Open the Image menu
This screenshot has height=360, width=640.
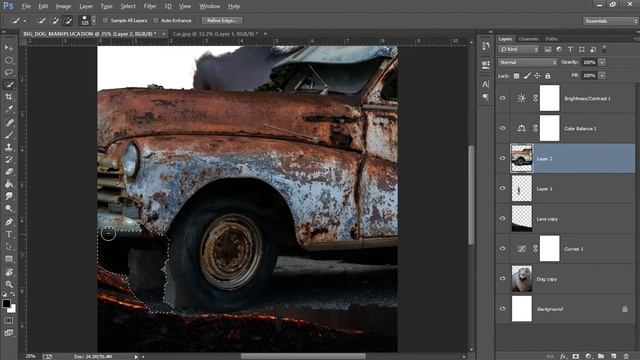(63, 6)
